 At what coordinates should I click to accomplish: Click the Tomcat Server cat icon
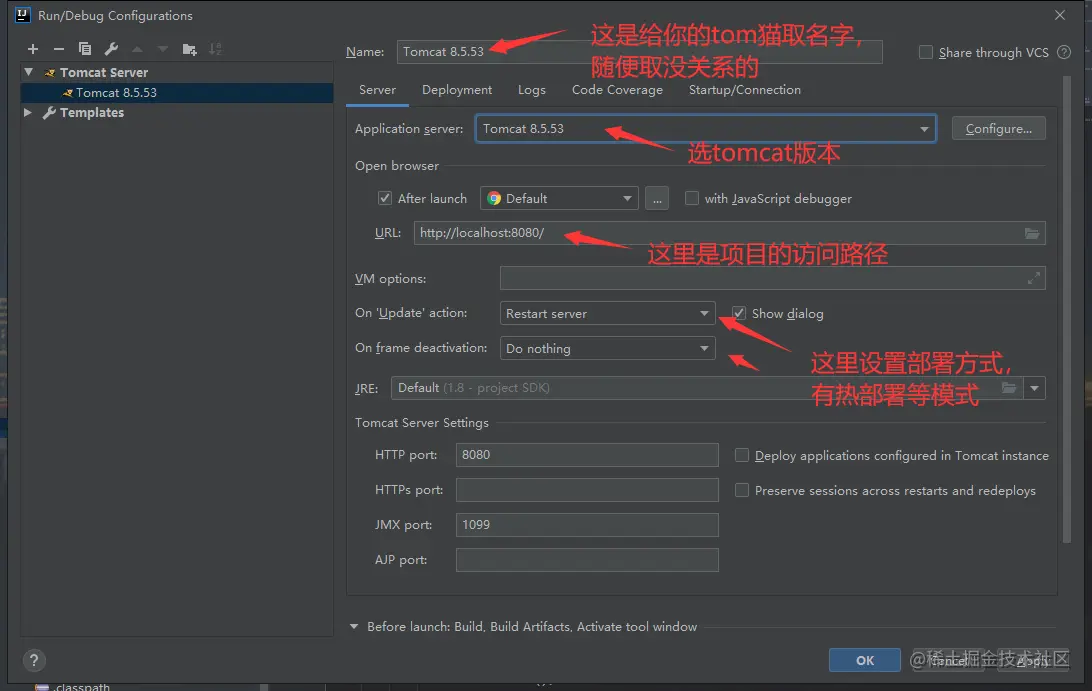click(x=49, y=72)
